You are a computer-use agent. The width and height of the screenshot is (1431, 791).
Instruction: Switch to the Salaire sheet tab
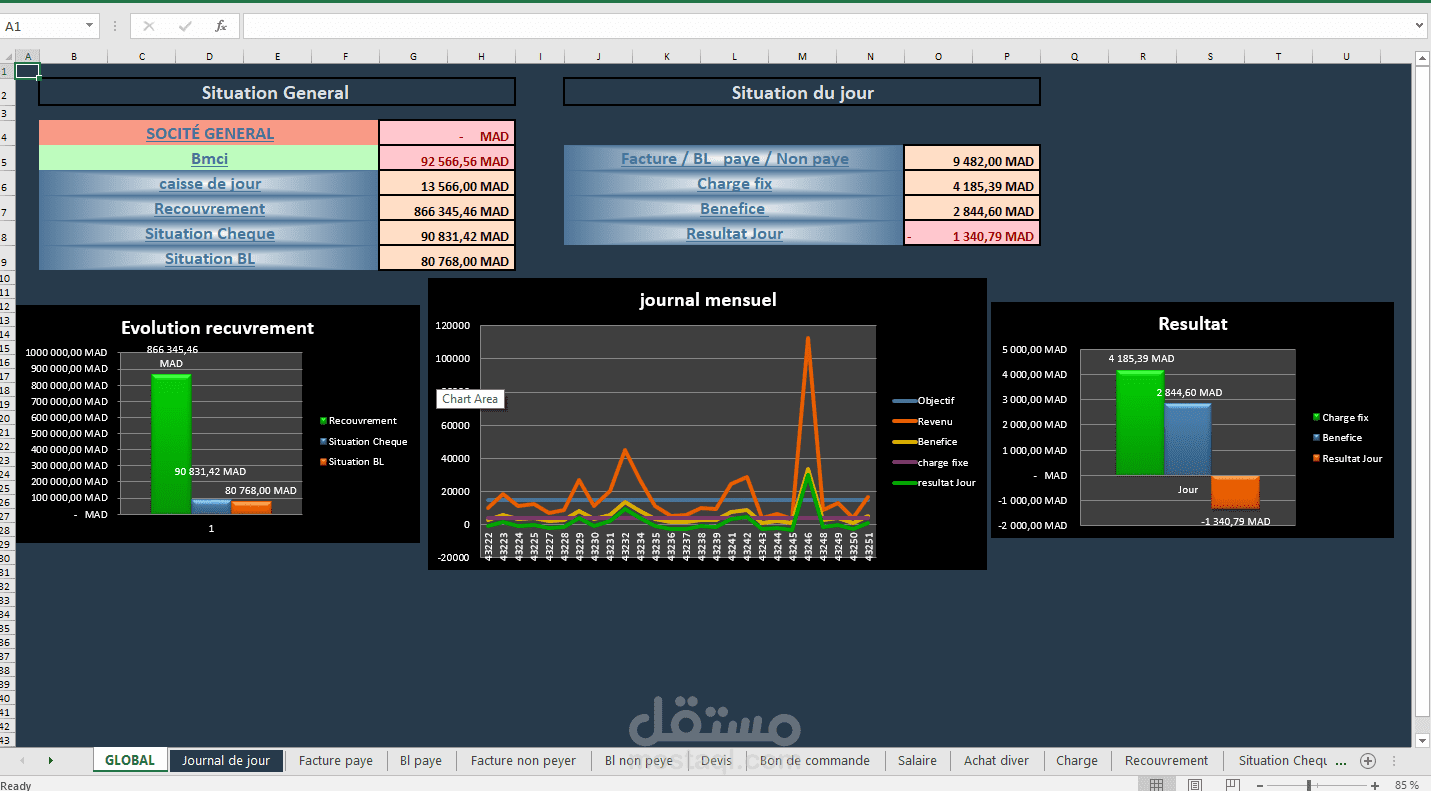point(917,760)
